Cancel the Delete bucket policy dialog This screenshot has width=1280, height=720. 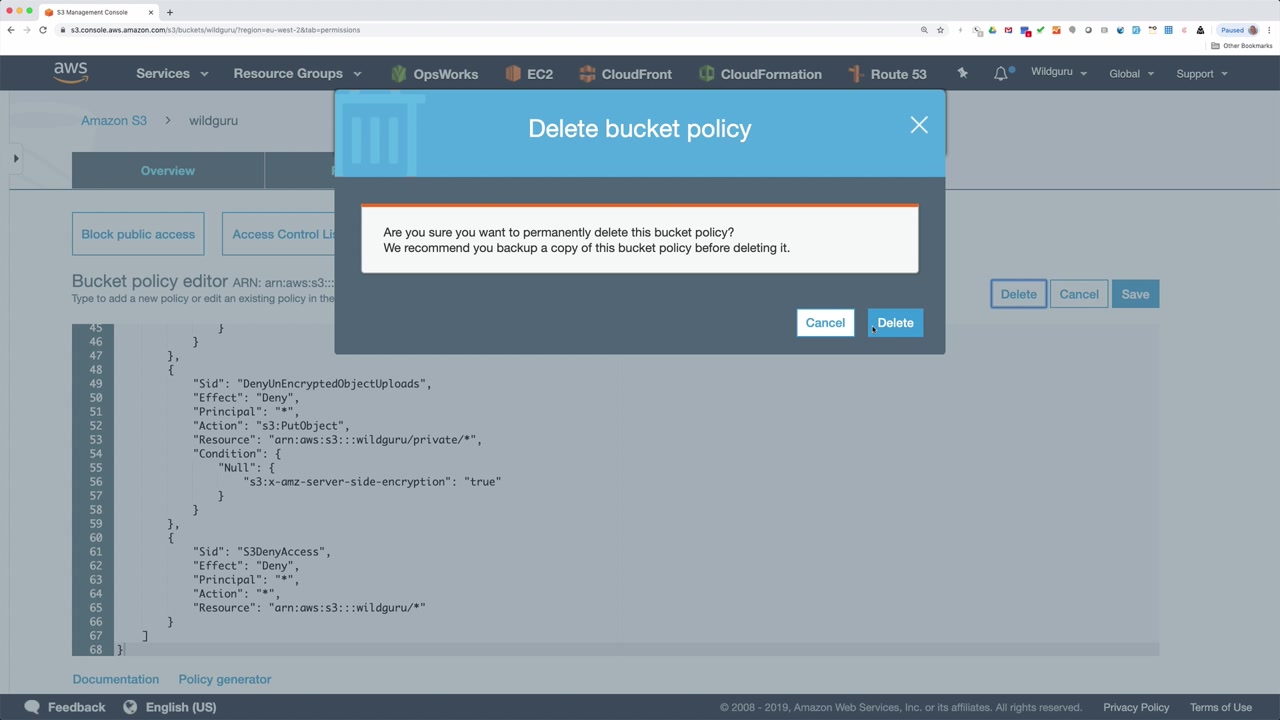click(x=825, y=323)
